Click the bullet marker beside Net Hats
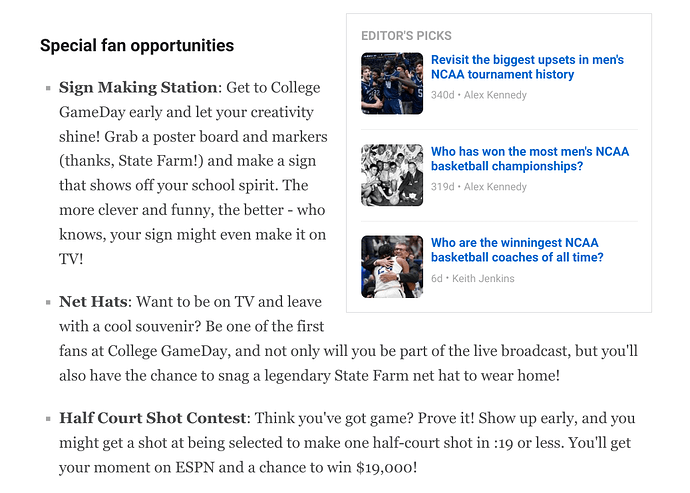The height and width of the screenshot is (493, 690). [x=48, y=302]
